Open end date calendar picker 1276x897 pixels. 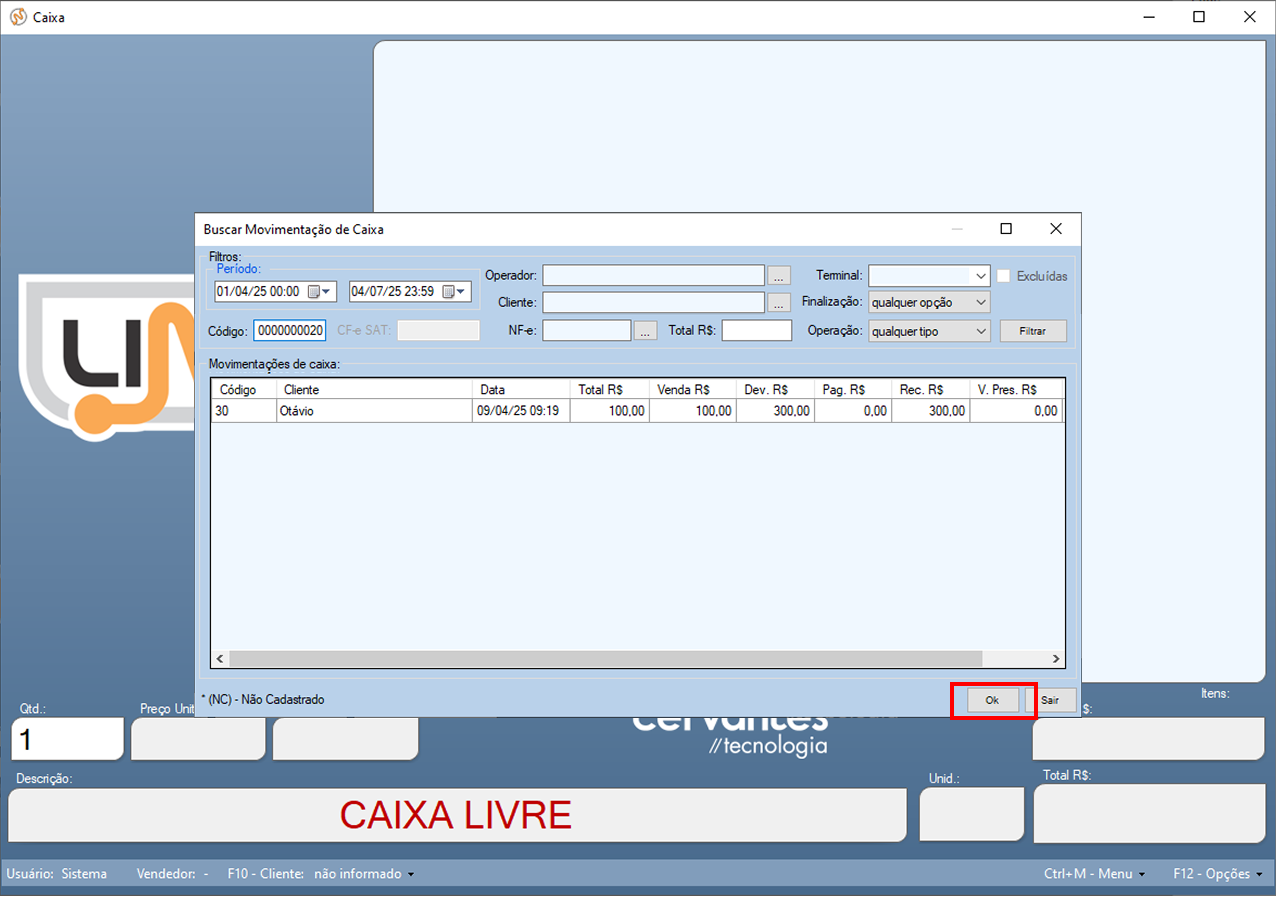point(455,292)
